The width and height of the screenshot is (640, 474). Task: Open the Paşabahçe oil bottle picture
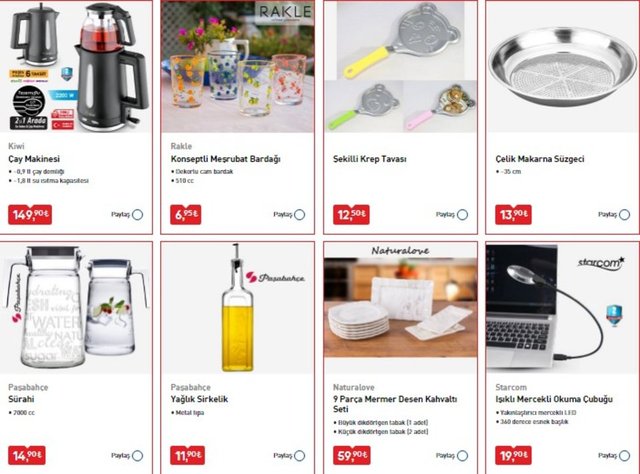coord(238,308)
